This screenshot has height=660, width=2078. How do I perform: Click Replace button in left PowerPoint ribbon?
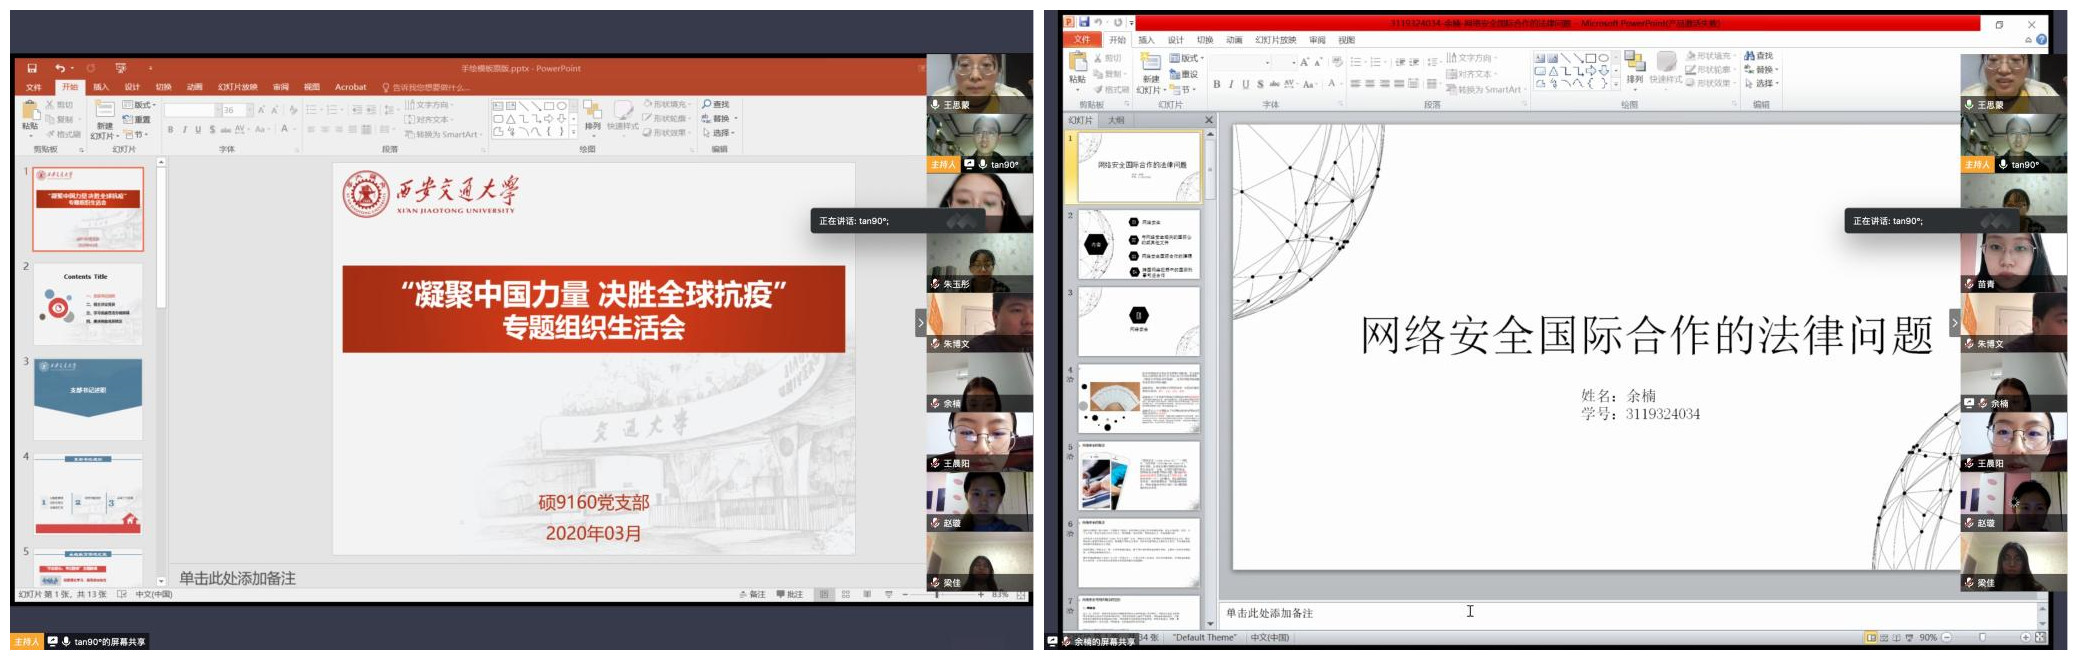click(x=718, y=119)
